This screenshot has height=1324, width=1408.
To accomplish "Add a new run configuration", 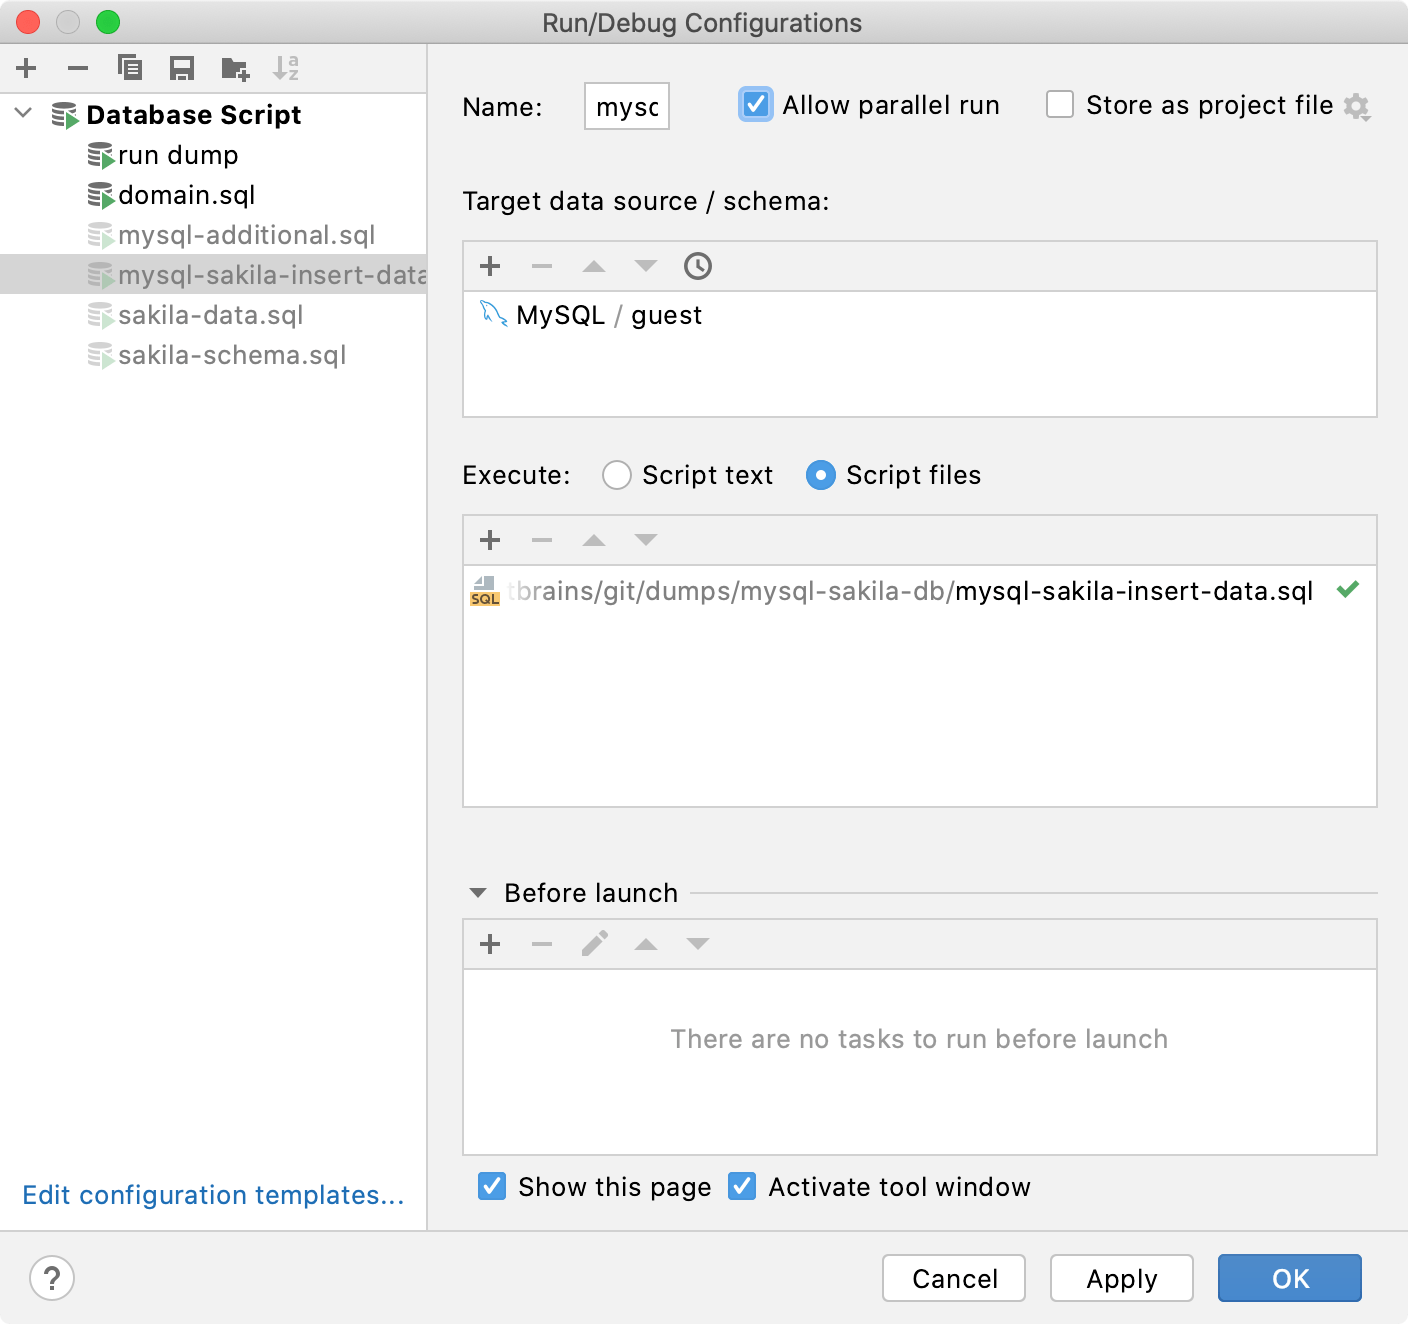I will pyautogui.click(x=26, y=68).
